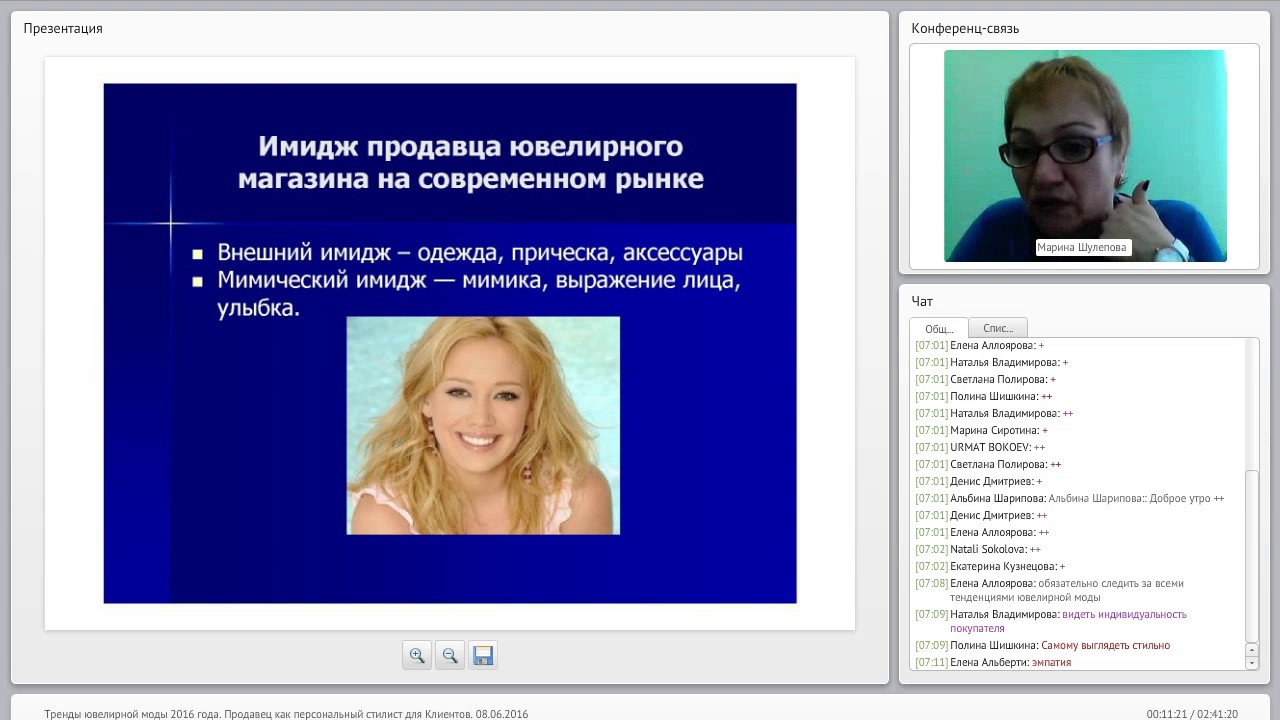Click the webinar title Тренды ювелирной моды 2016

(x=286, y=714)
